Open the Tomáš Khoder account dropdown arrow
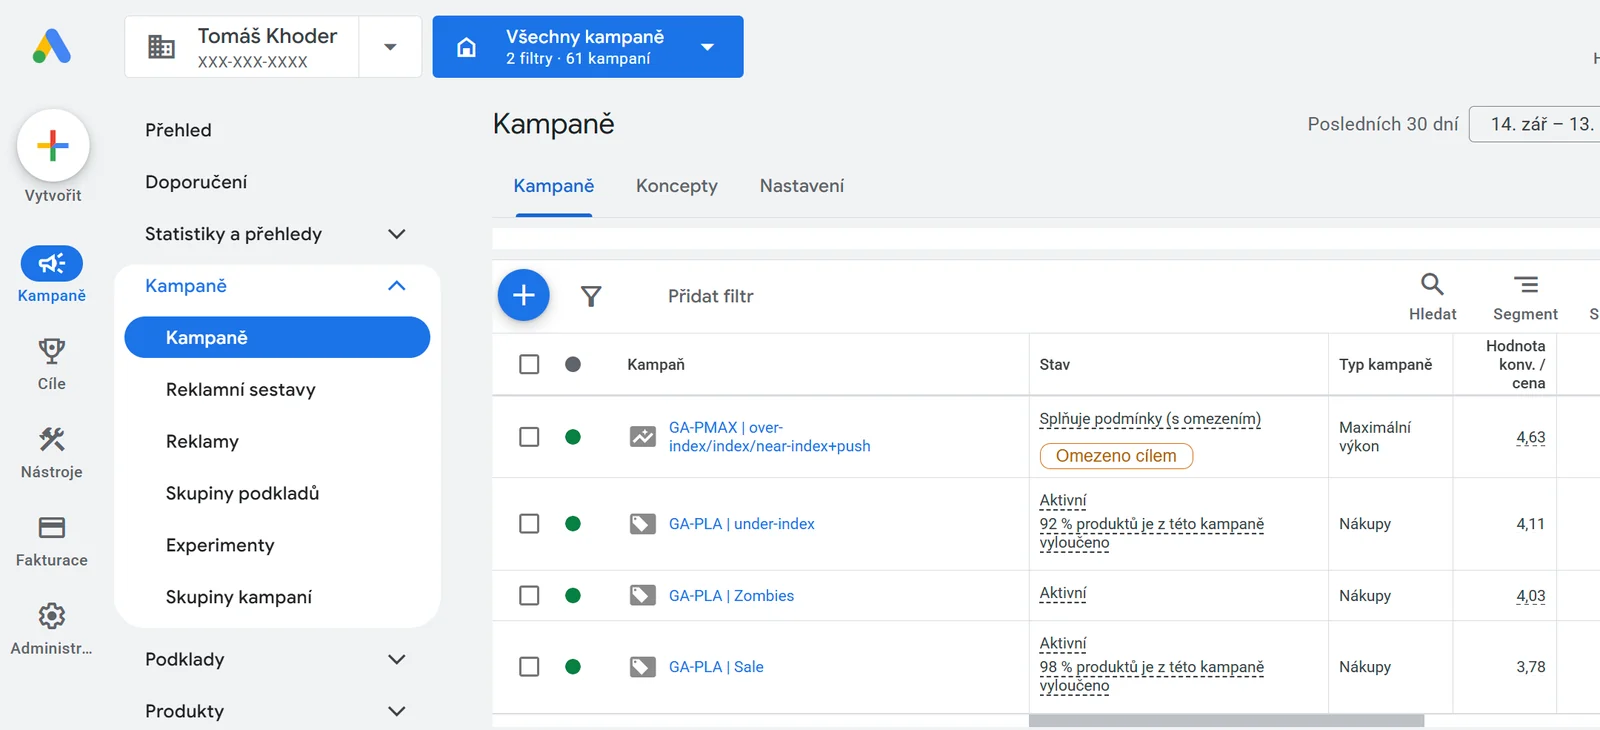The width and height of the screenshot is (1600, 730). (390, 47)
